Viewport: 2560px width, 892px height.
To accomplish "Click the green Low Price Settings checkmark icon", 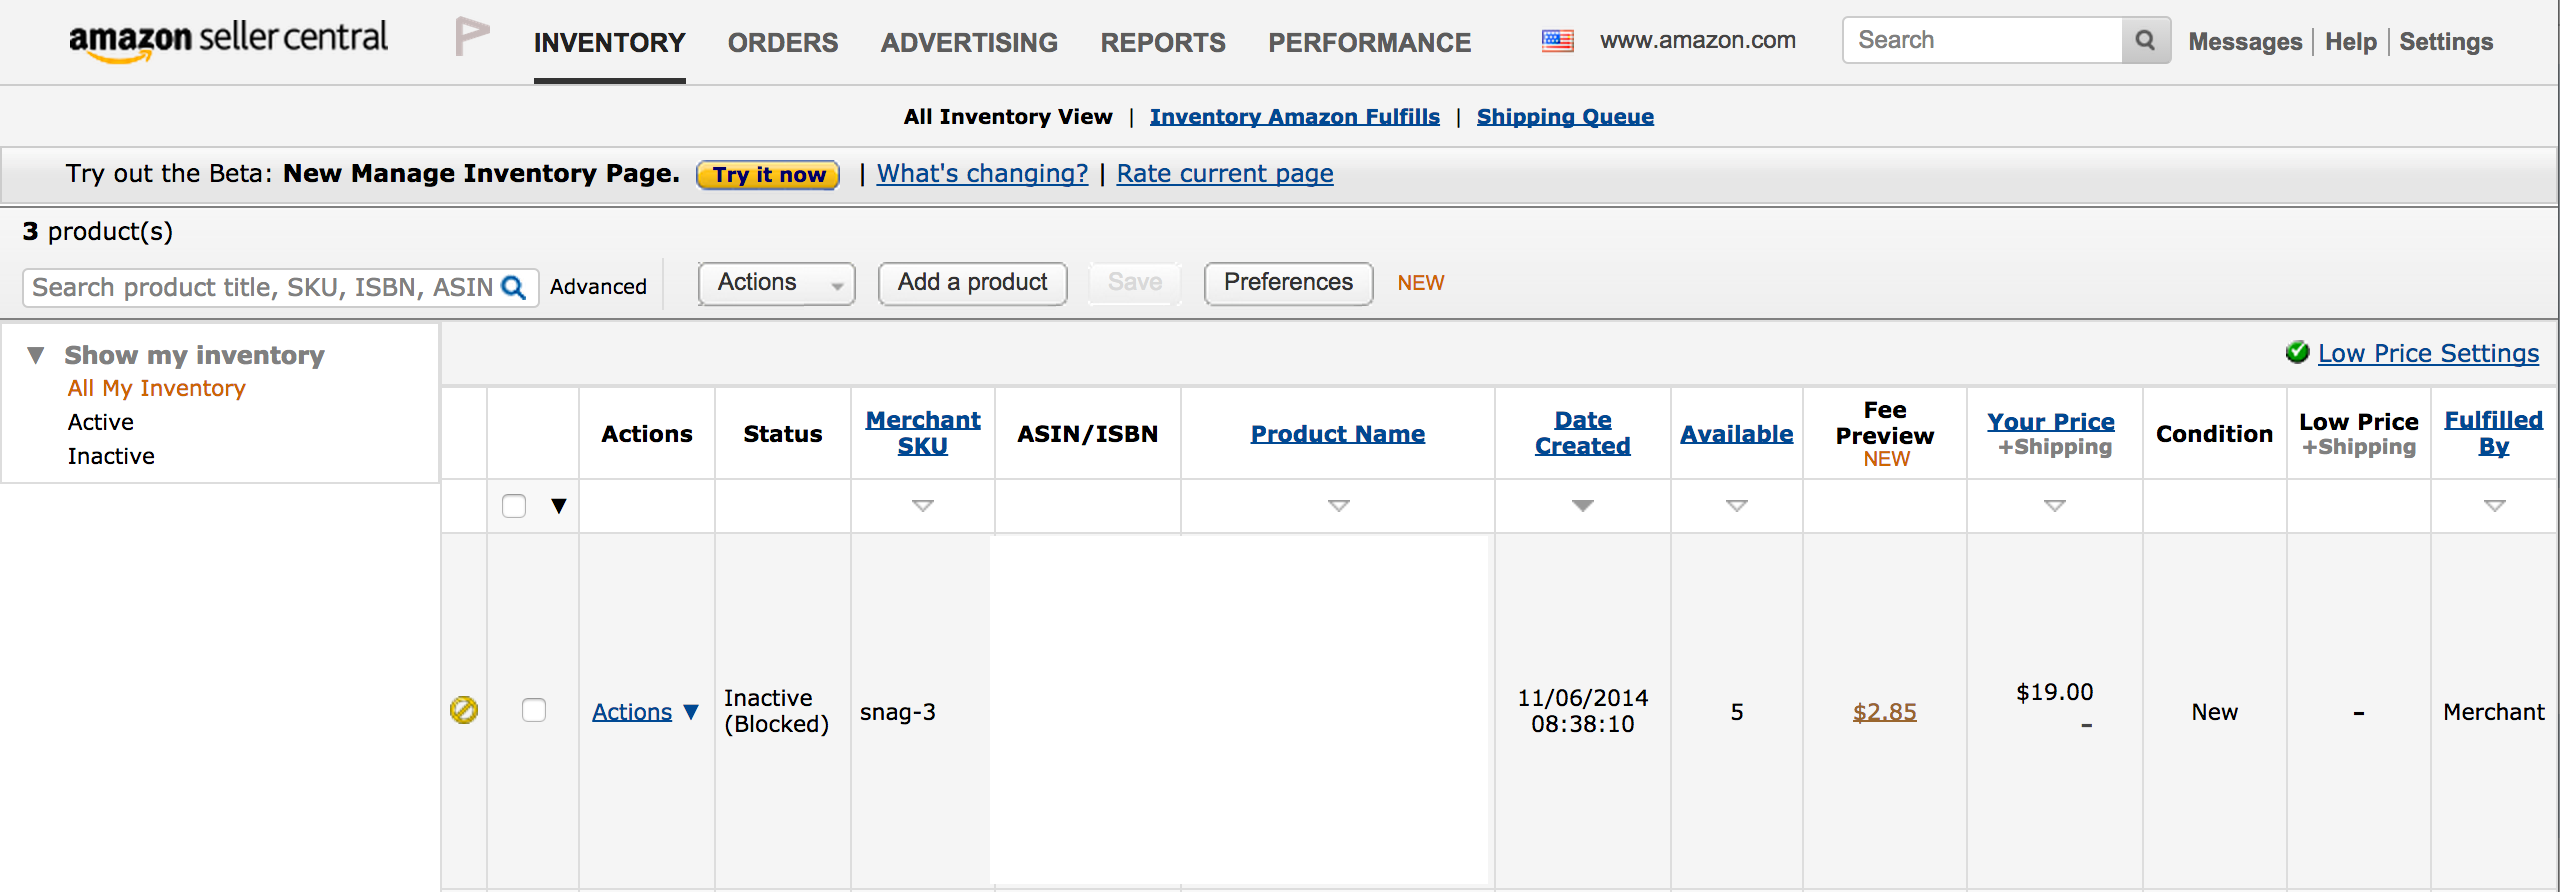I will [x=2297, y=352].
